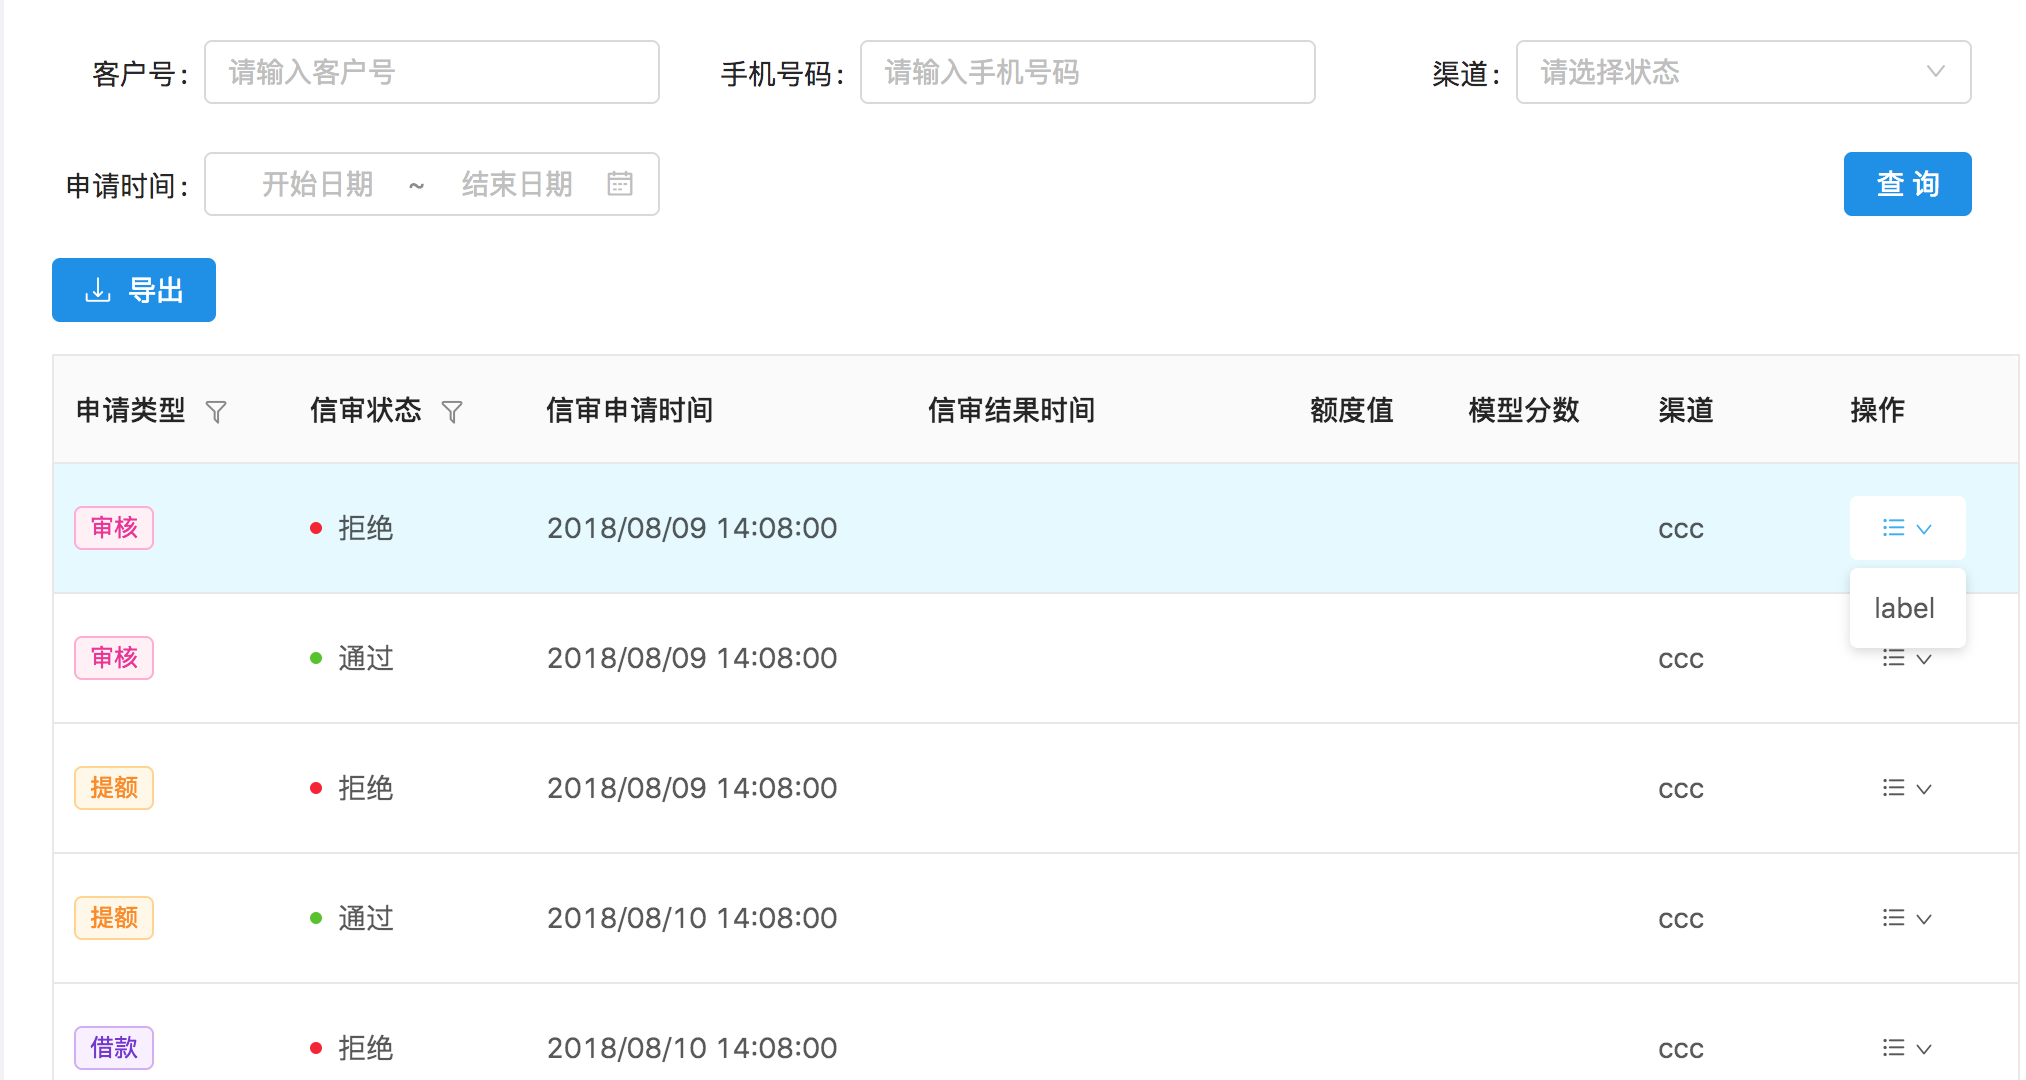Click the 审核 tag in first row
Screen dimensions: 2026x1080
[114, 528]
